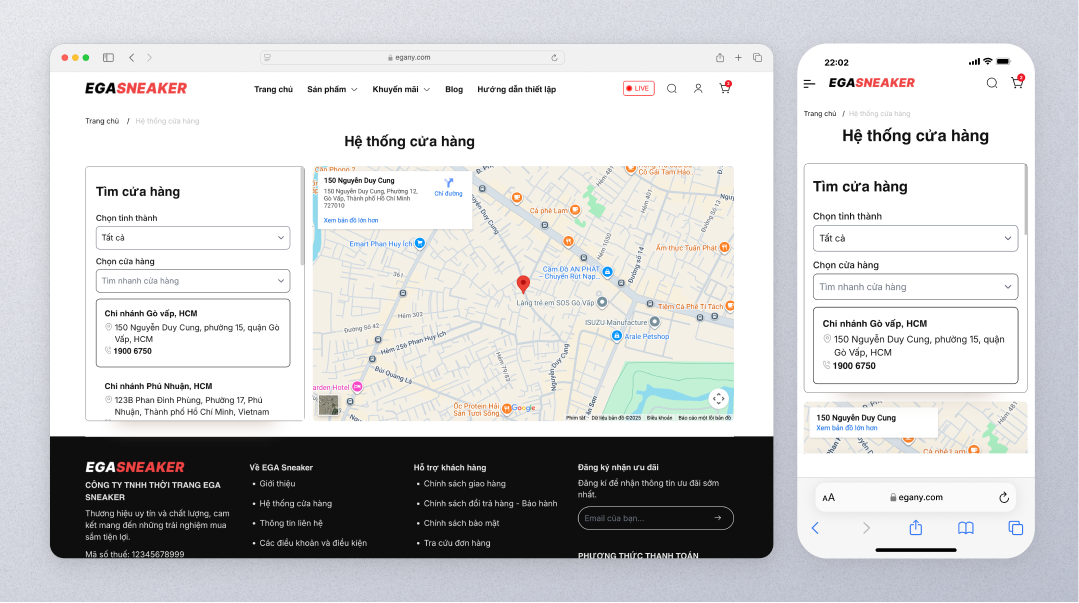This screenshot has width=1079, height=603.
Task: Tap the mobile Safari share icon
Action: [915, 528]
